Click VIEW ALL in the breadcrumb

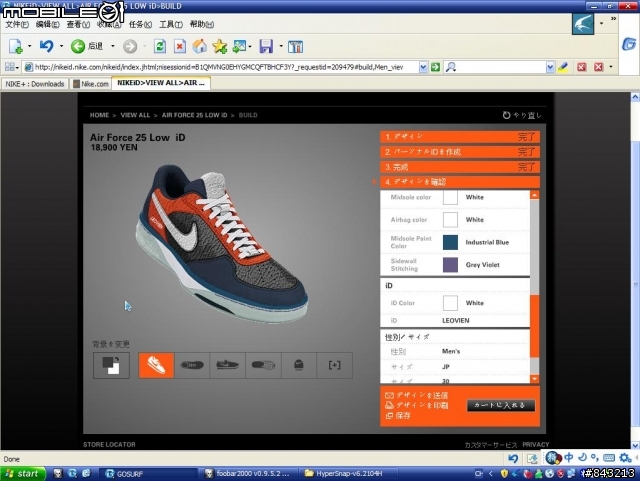(x=135, y=115)
